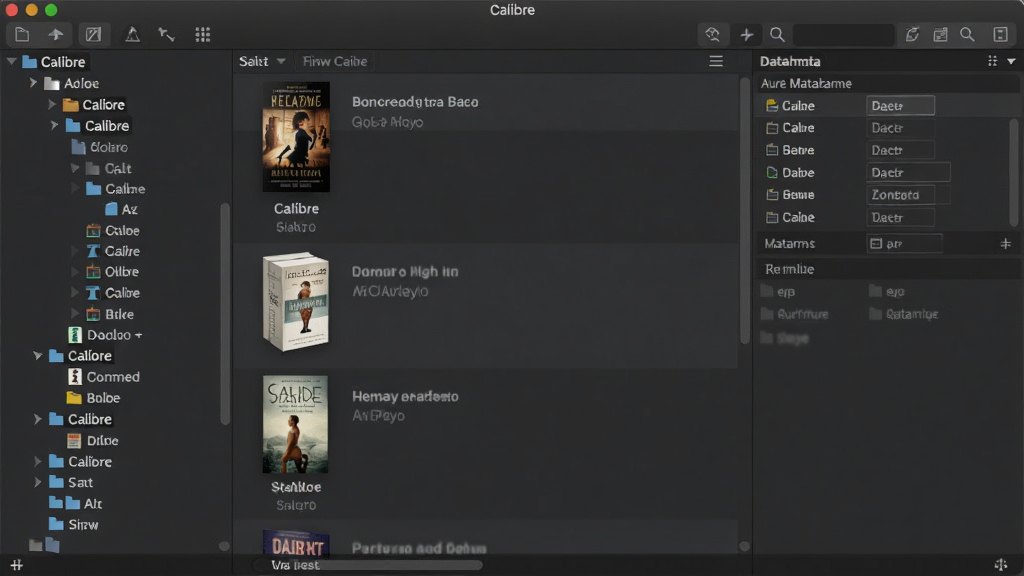1024x576 pixels.
Task: Open the Hemay eradesto book title
Action: pyautogui.click(x=405, y=396)
